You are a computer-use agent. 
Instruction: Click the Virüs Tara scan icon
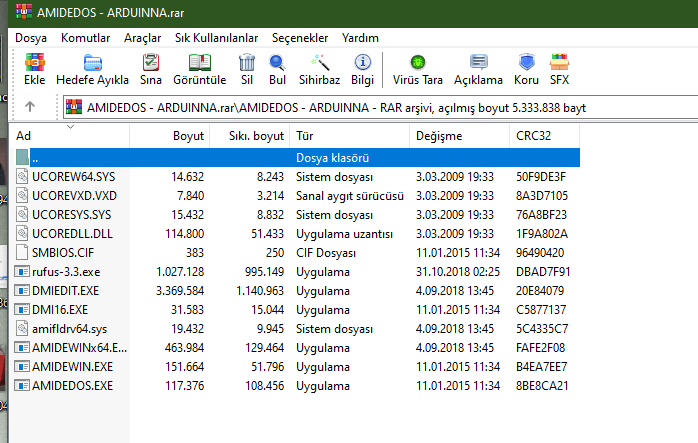(x=418, y=62)
